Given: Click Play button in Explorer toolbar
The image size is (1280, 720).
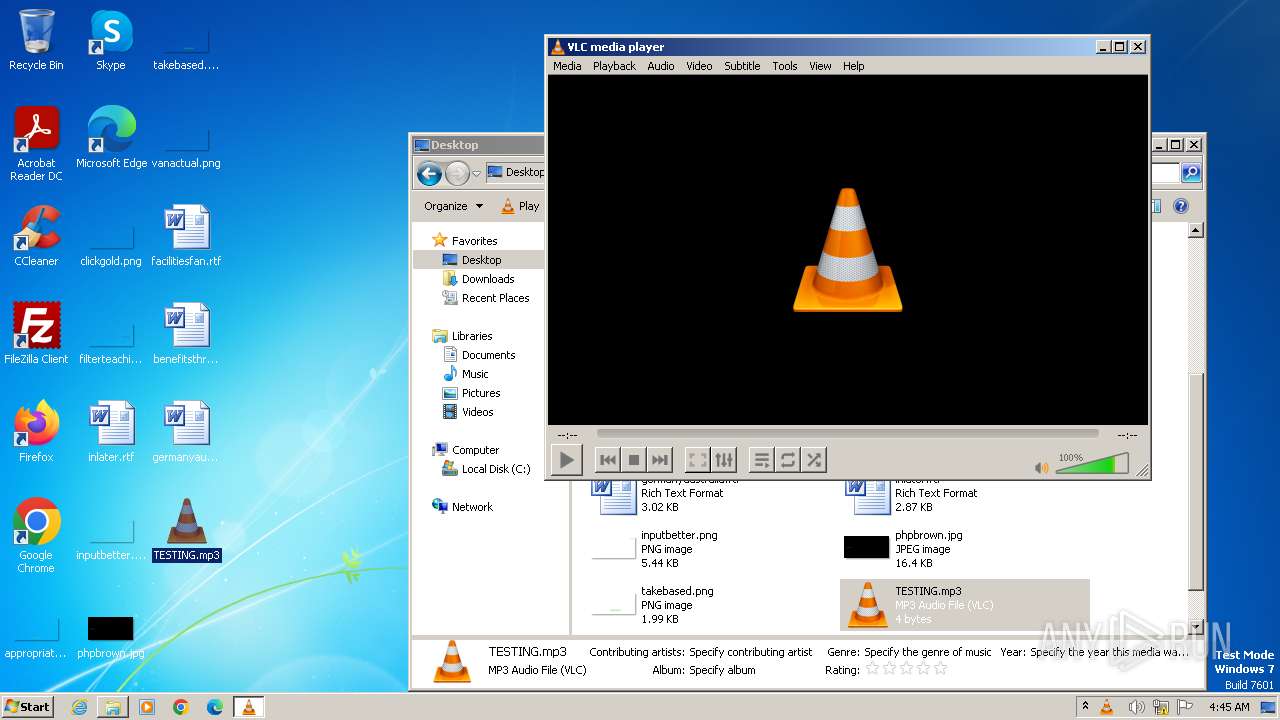Looking at the screenshot, I should click(520, 206).
